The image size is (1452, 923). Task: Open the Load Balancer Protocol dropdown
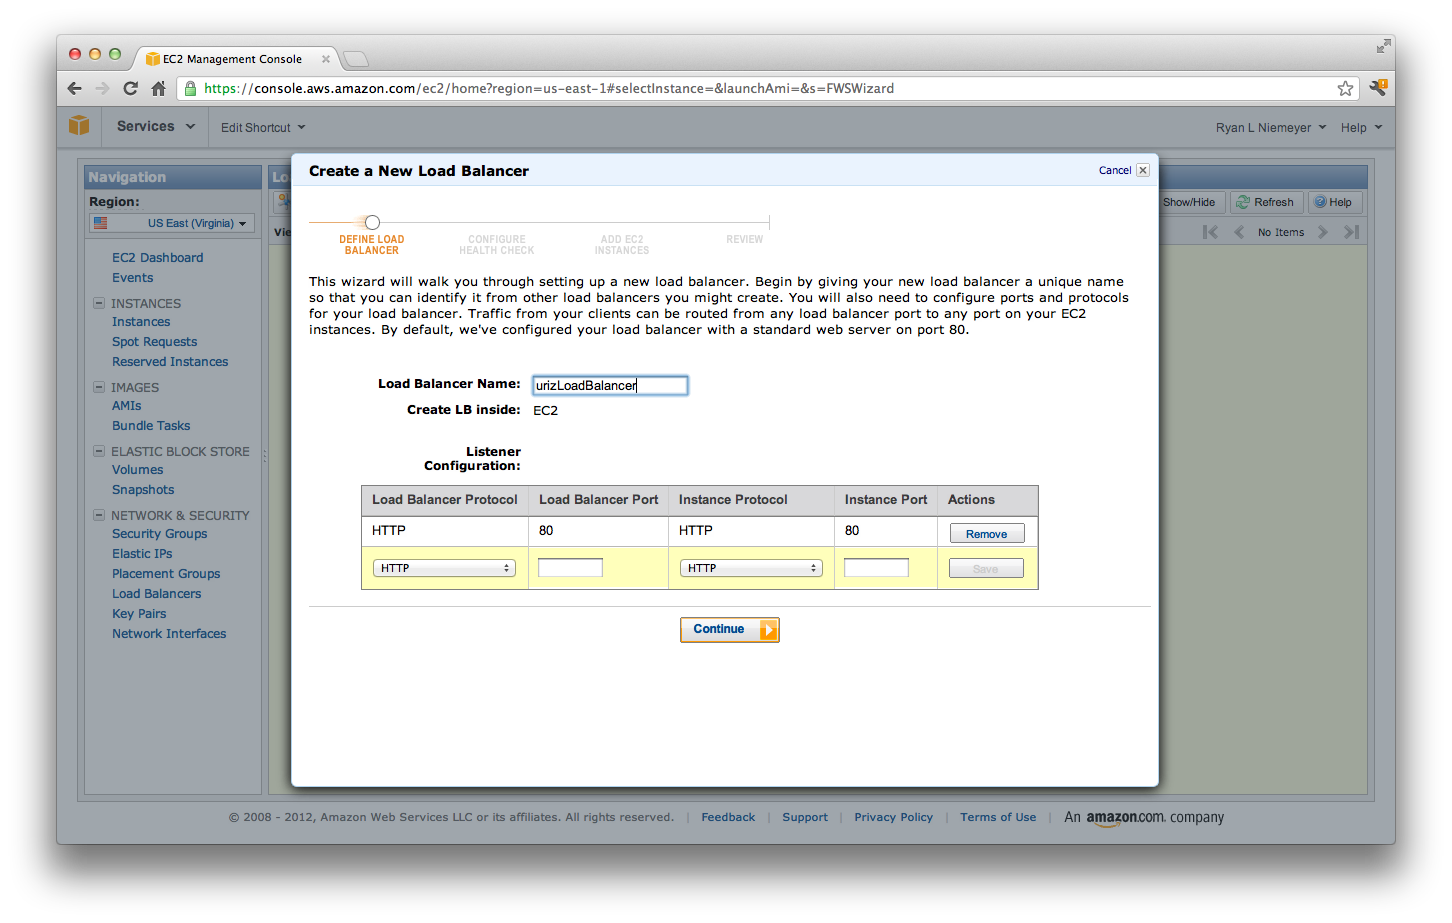pyautogui.click(x=444, y=568)
